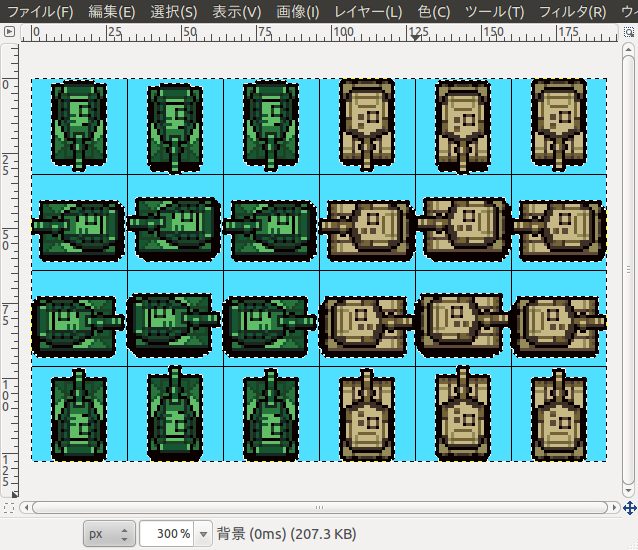
Task: Click the navigation cross icon at bottom-right
Action: pyautogui.click(x=629, y=508)
